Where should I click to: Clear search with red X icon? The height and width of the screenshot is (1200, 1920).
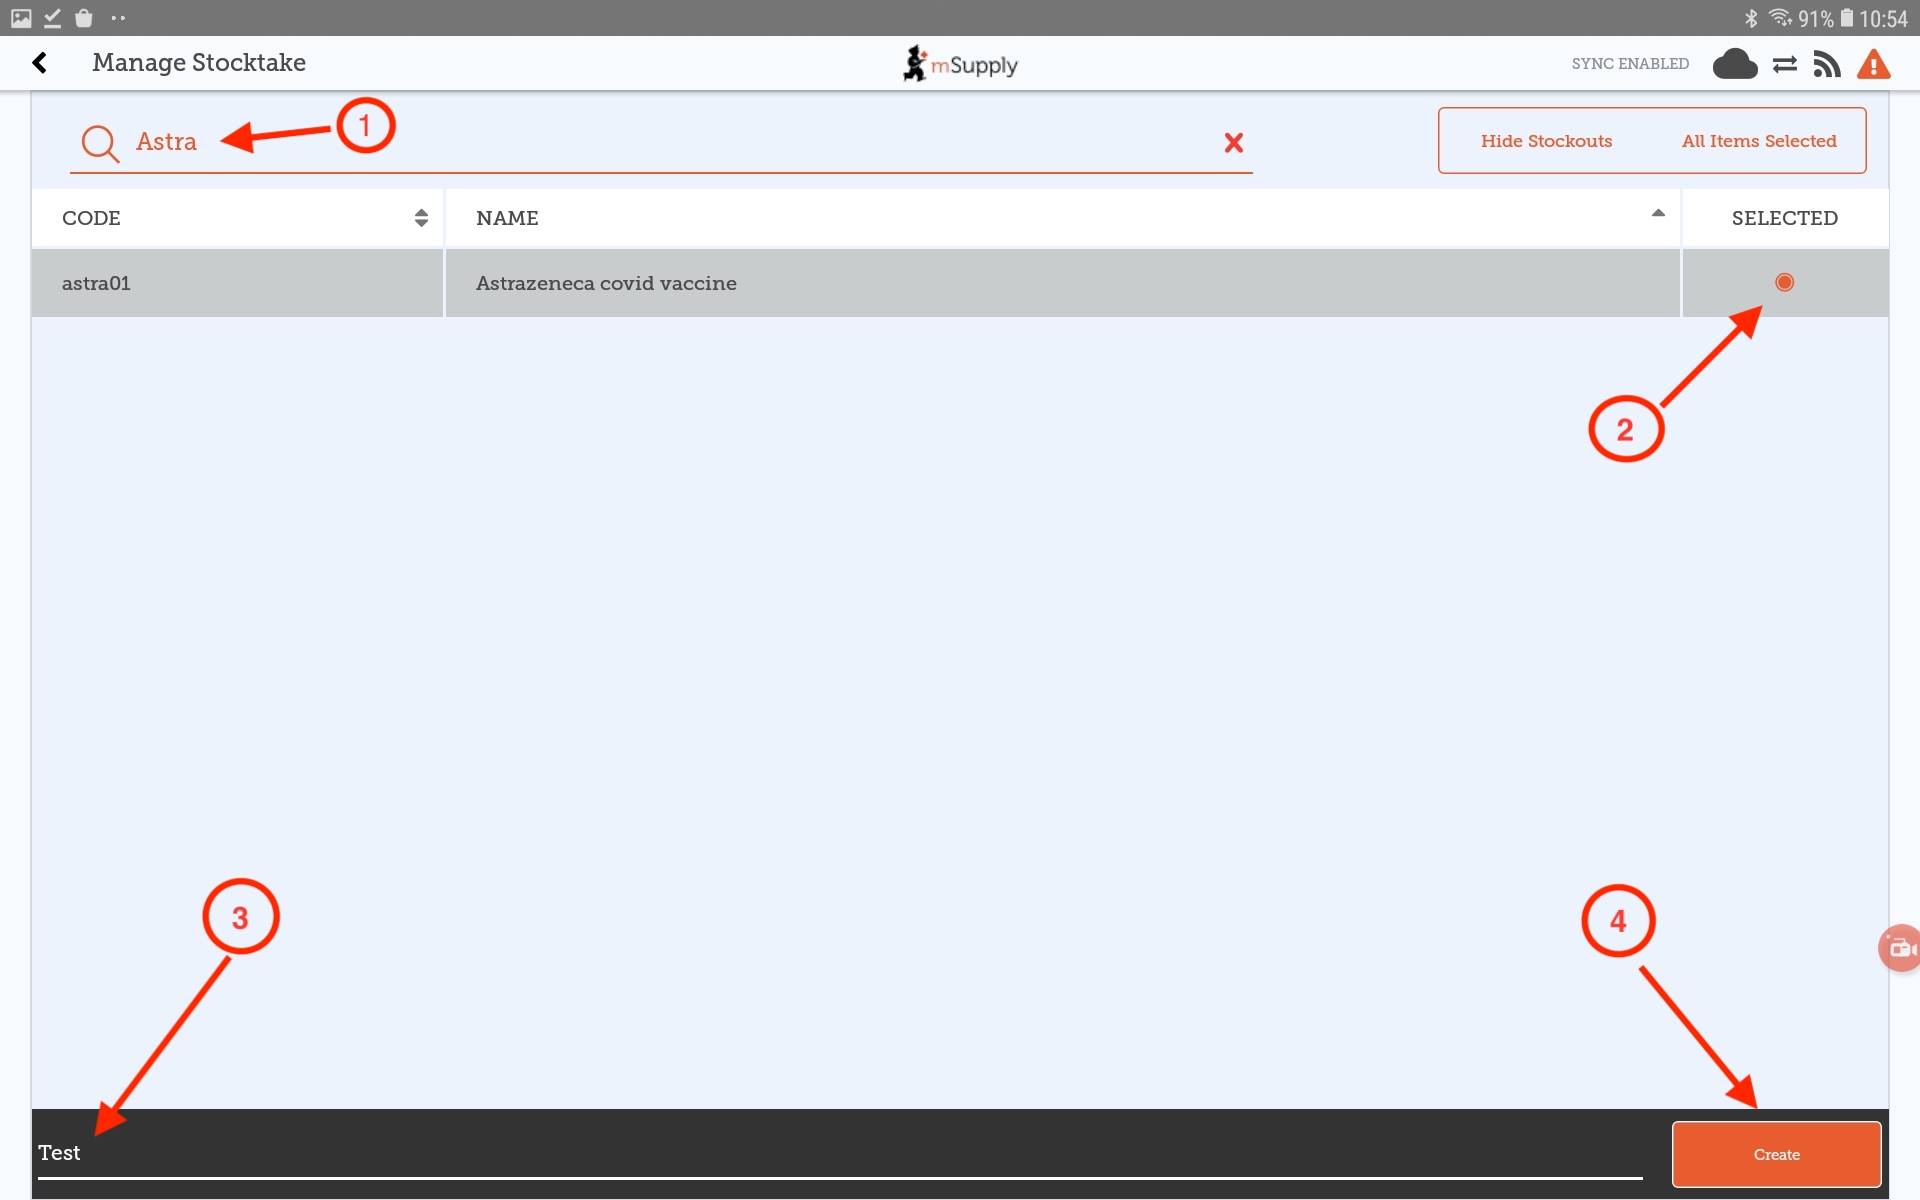[x=1233, y=143]
